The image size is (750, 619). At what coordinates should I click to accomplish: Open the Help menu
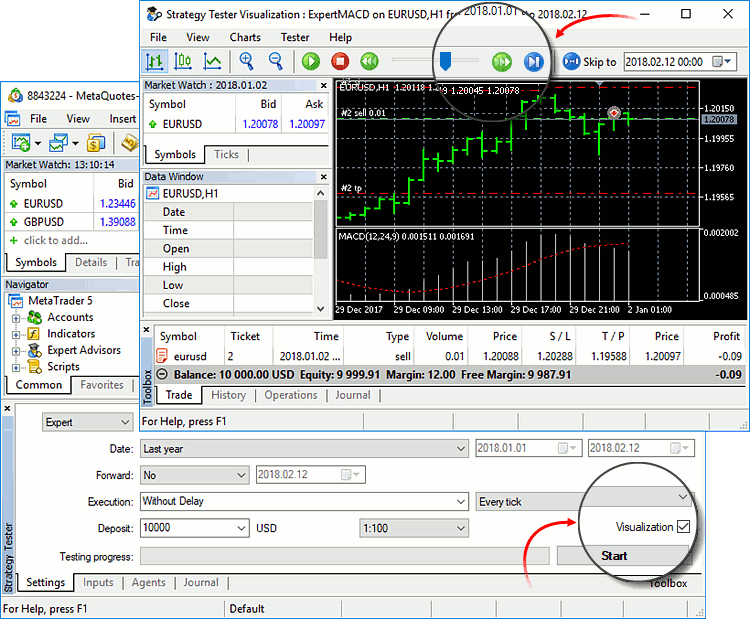(341, 37)
